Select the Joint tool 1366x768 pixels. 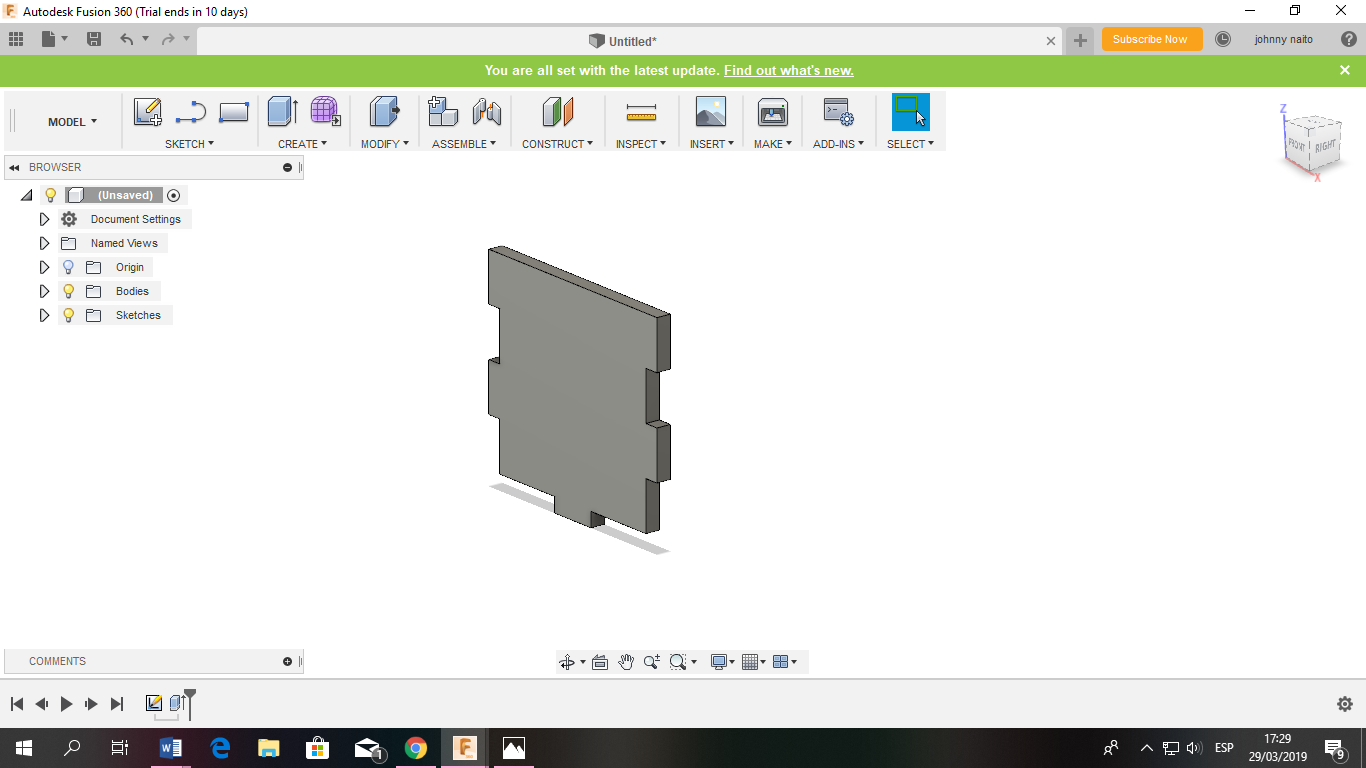pos(487,111)
